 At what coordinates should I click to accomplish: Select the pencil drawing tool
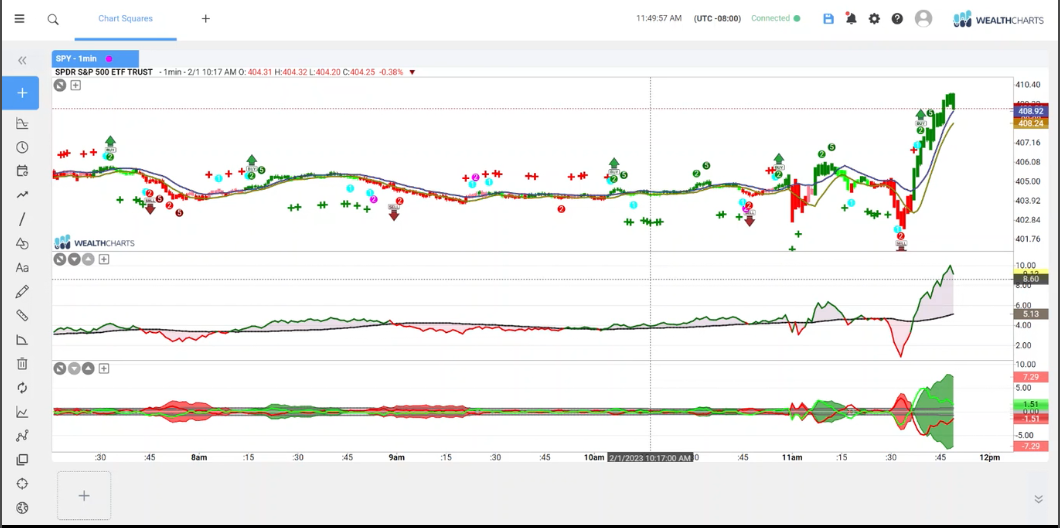(x=22, y=291)
